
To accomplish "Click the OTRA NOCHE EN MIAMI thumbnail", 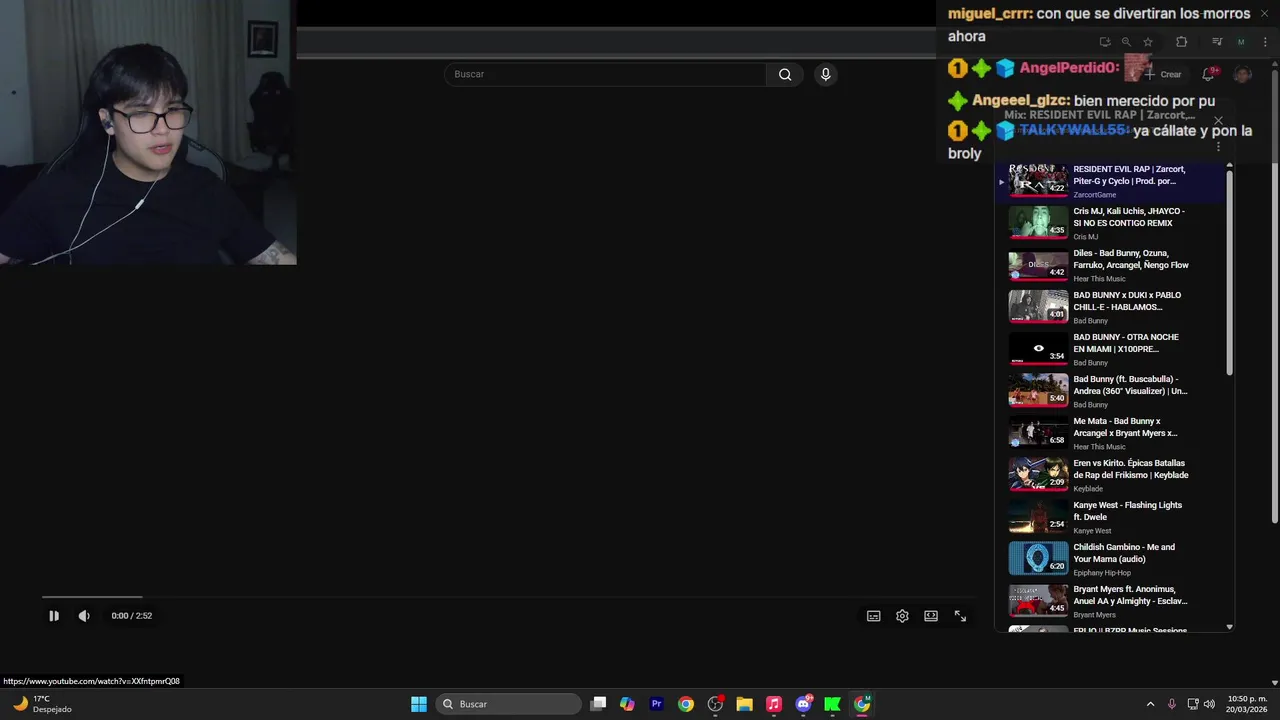I will pos(1038,349).
